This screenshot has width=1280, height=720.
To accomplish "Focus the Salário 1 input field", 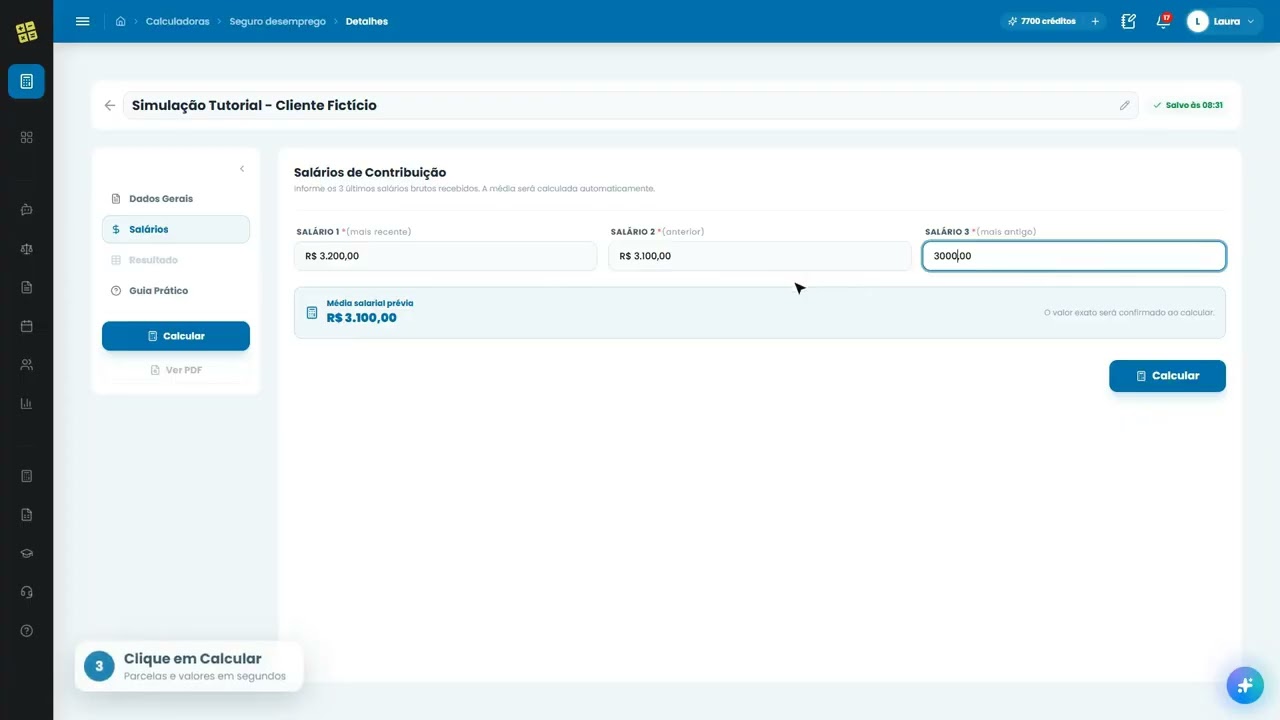I will click(445, 256).
